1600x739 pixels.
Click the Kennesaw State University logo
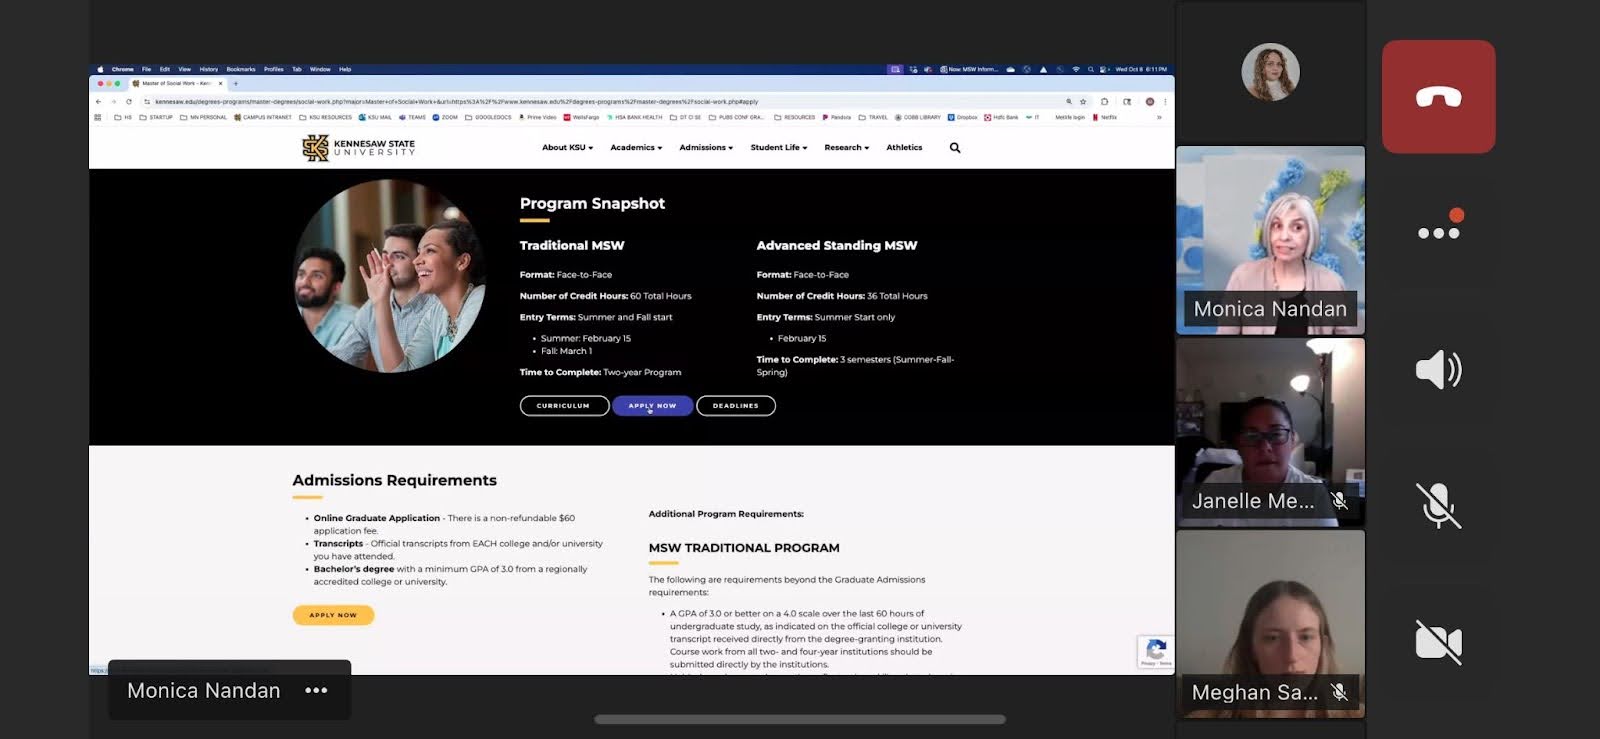pyautogui.click(x=359, y=148)
